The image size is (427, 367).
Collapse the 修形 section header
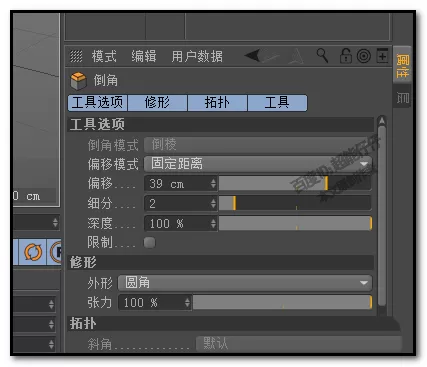[x=221, y=262]
